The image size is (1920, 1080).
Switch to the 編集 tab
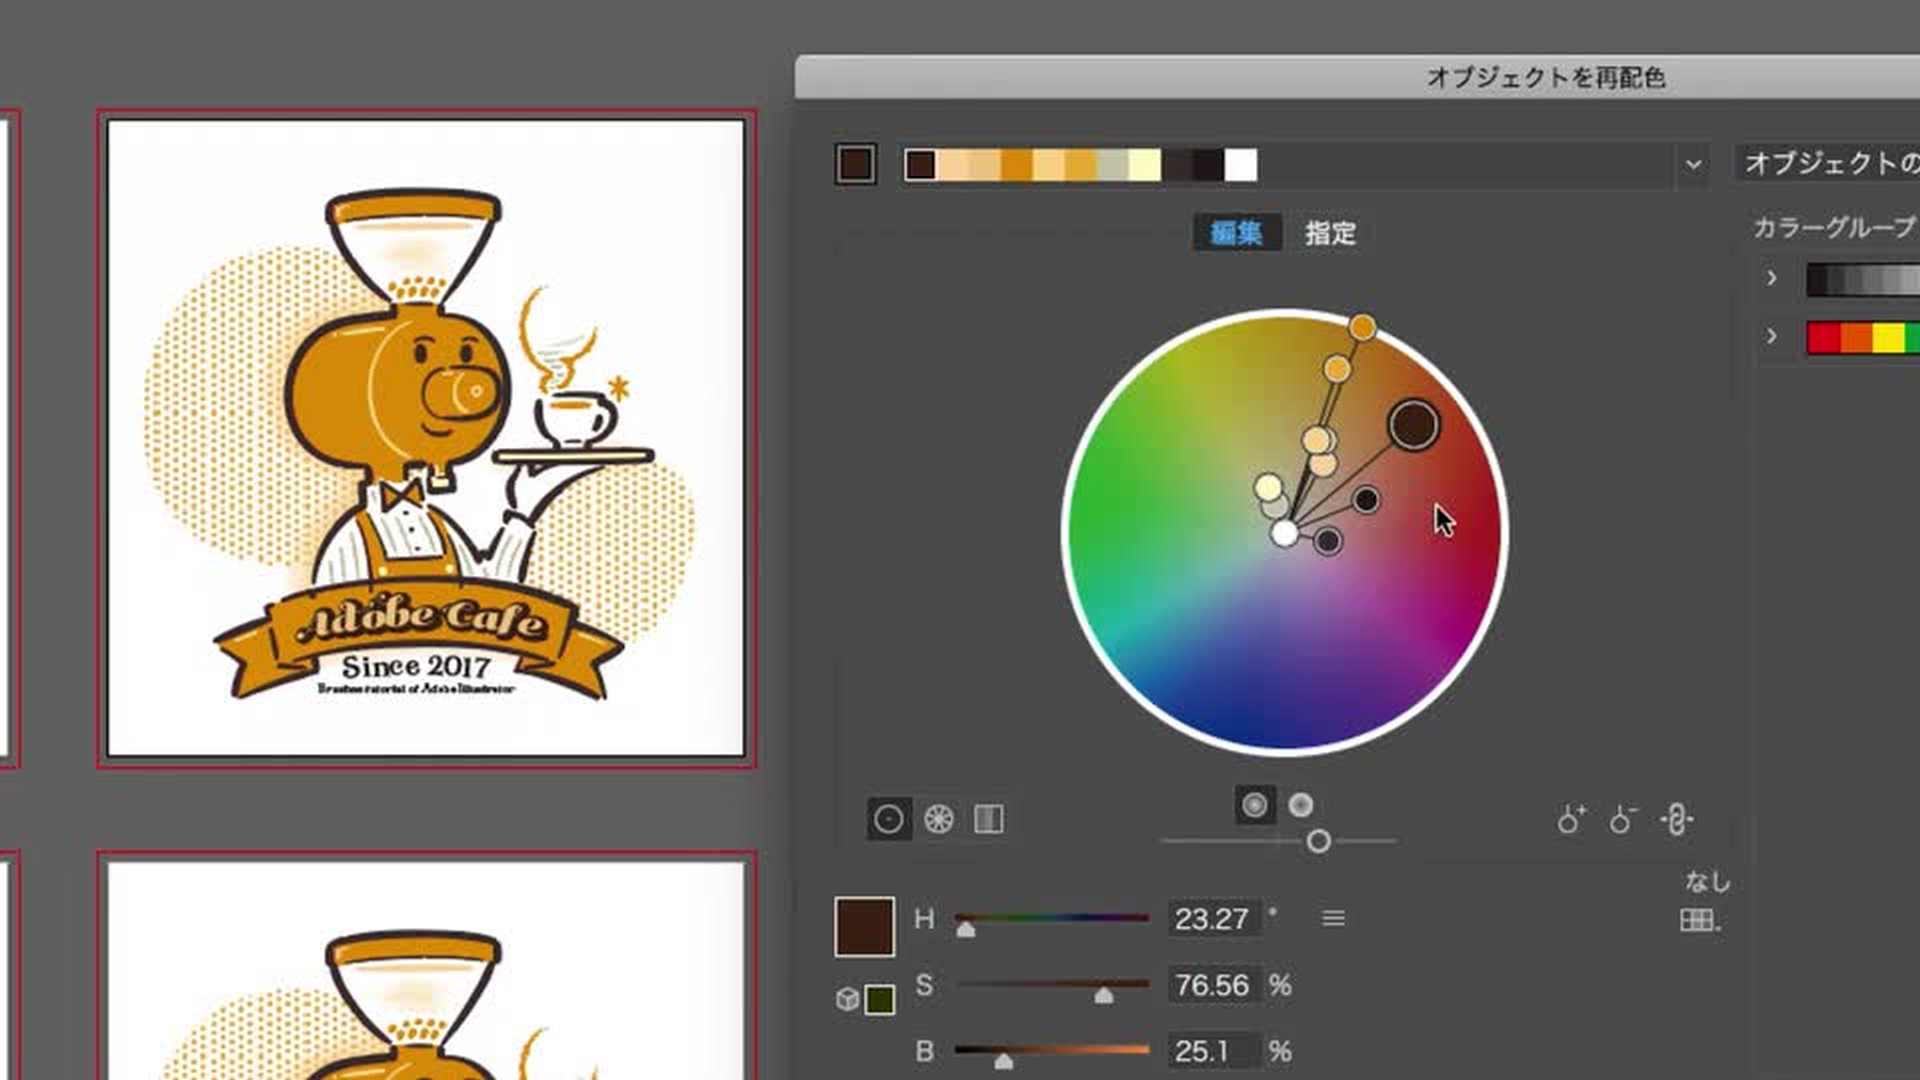pos(1236,233)
